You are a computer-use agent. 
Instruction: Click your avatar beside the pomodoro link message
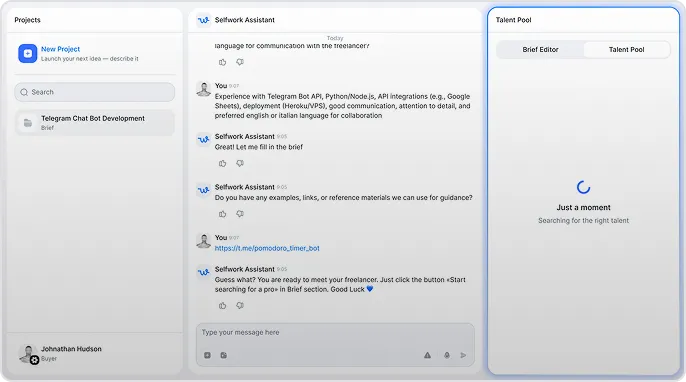(203, 241)
